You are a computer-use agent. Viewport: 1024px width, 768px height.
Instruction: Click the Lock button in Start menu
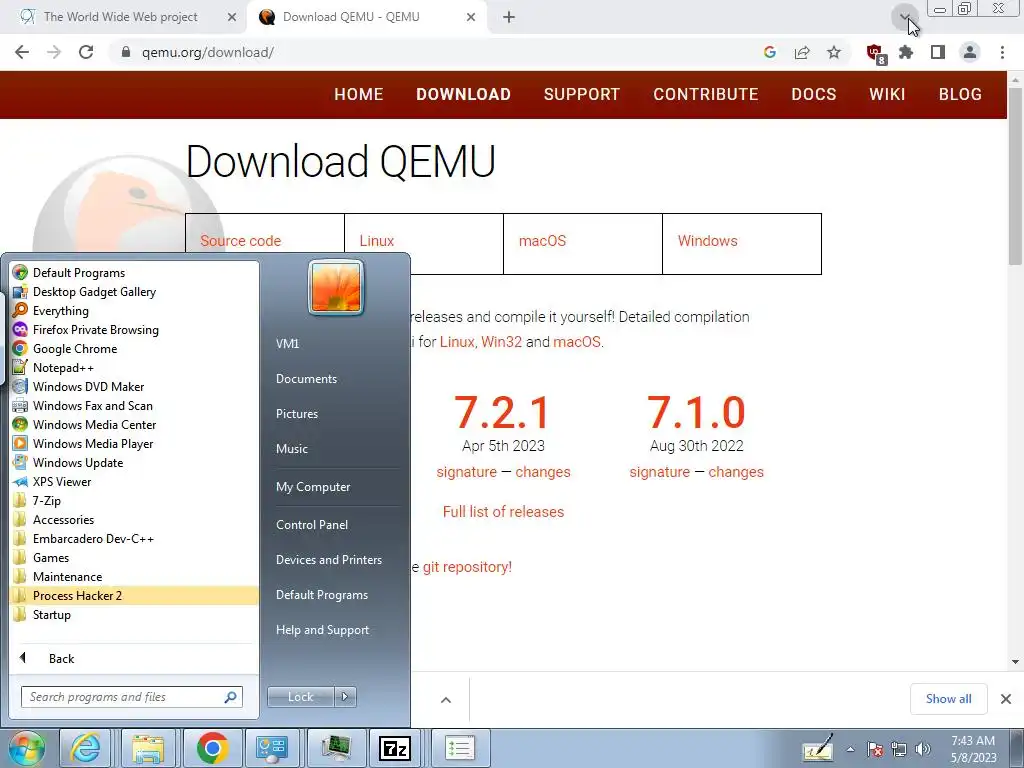click(301, 697)
